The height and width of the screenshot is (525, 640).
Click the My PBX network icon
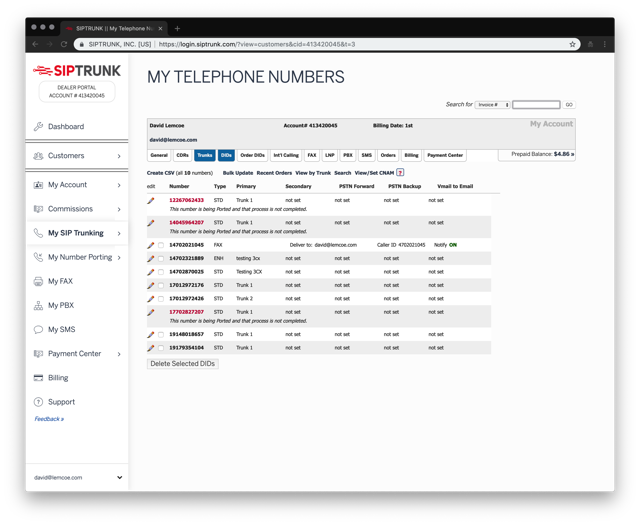pyautogui.click(x=38, y=305)
